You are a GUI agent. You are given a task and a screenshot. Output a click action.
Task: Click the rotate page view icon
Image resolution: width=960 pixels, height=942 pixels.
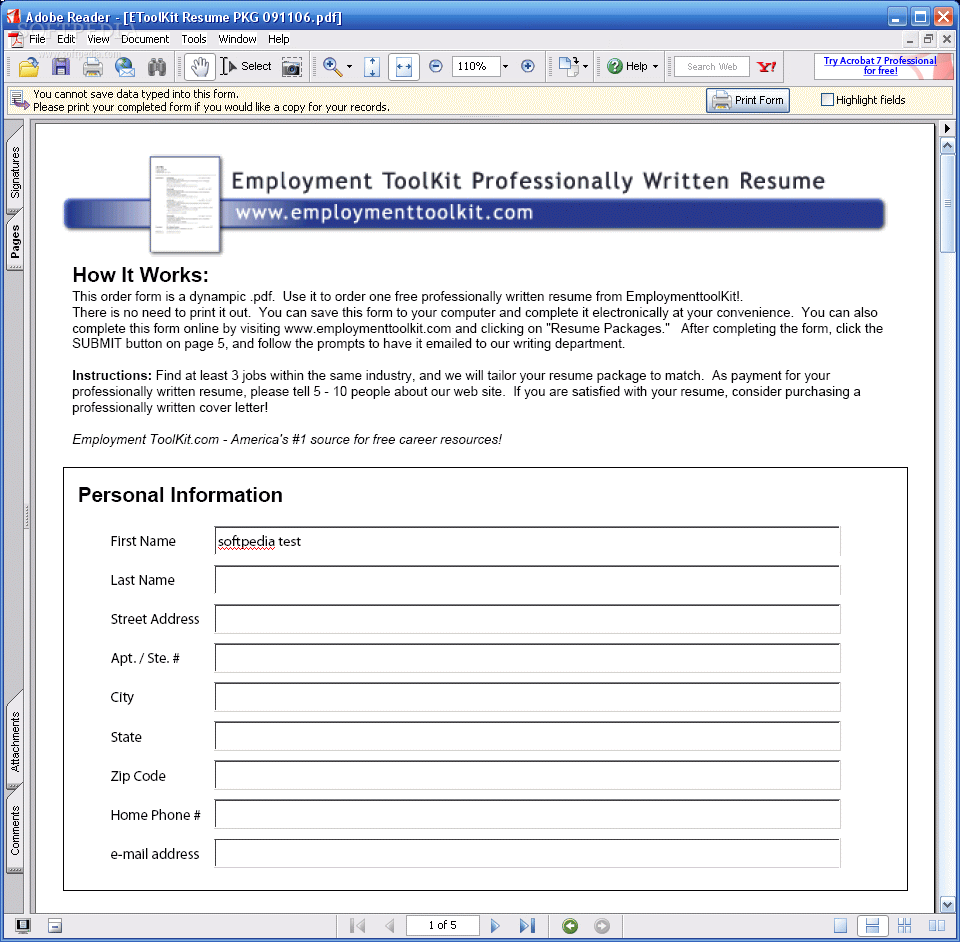569,67
